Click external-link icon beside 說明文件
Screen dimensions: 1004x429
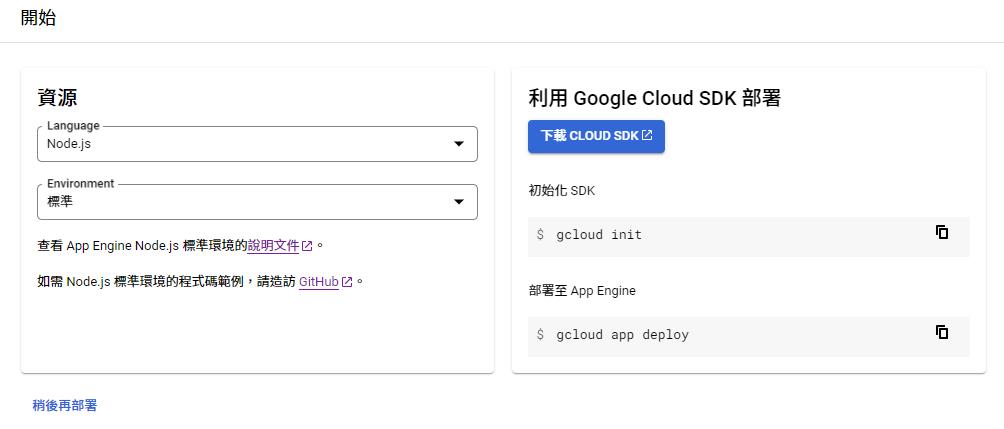point(307,246)
